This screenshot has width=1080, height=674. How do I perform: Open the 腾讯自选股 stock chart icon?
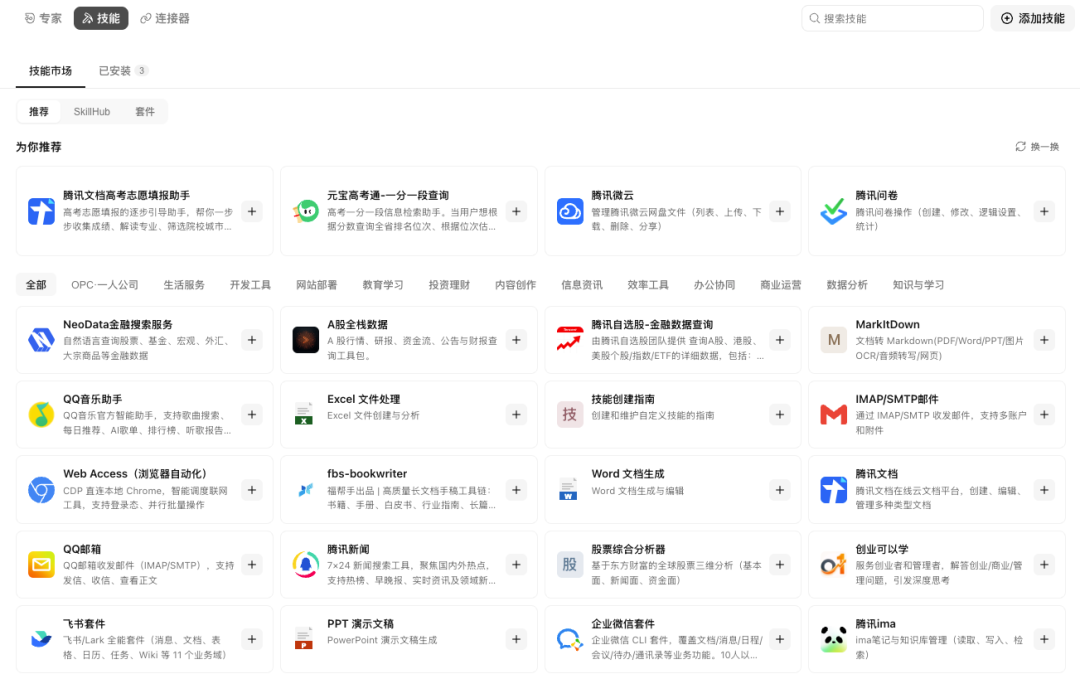(x=570, y=340)
